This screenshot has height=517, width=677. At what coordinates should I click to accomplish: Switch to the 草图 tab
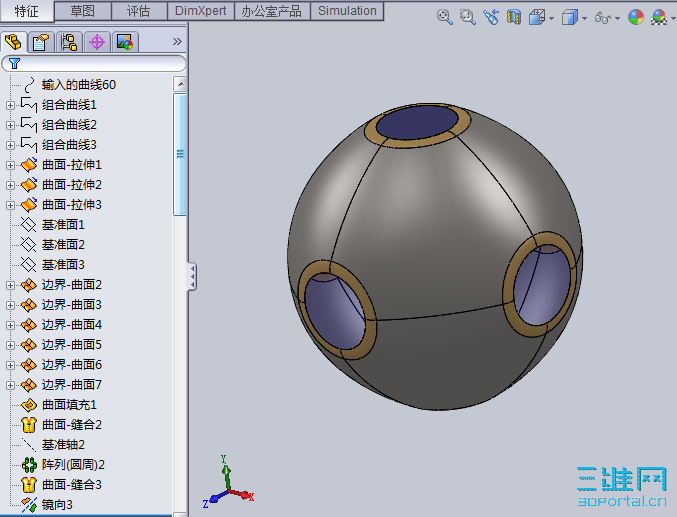click(x=83, y=11)
